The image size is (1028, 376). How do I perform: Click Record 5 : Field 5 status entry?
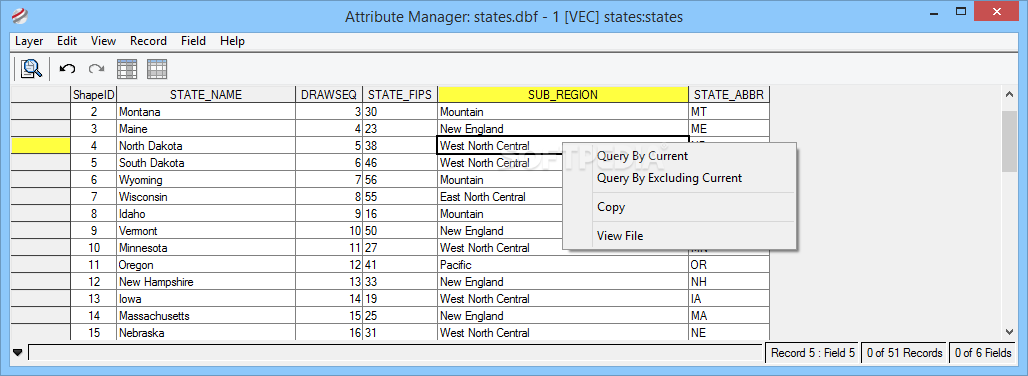(x=813, y=353)
